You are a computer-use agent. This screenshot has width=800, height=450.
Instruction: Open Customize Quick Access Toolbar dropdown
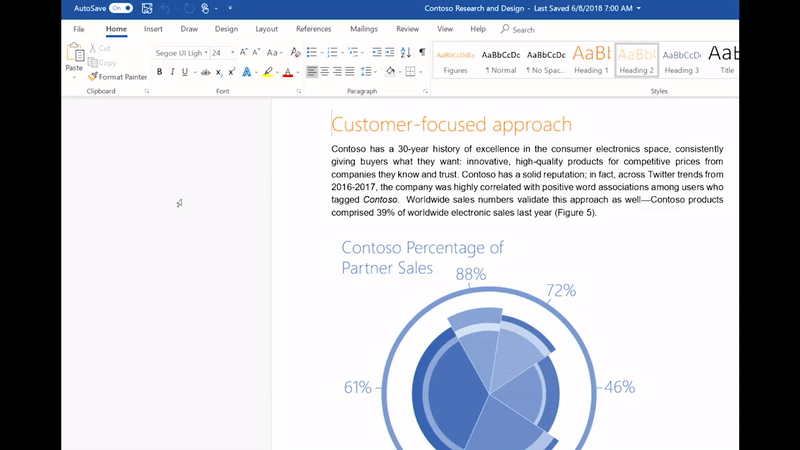[x=230, y=8]
